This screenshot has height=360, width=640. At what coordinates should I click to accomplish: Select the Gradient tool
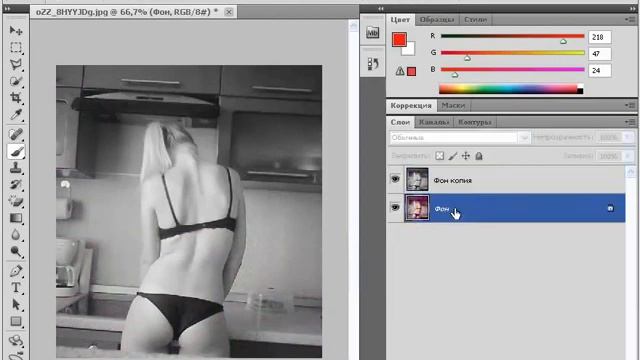pyautogui.click(x=16, y=218)
